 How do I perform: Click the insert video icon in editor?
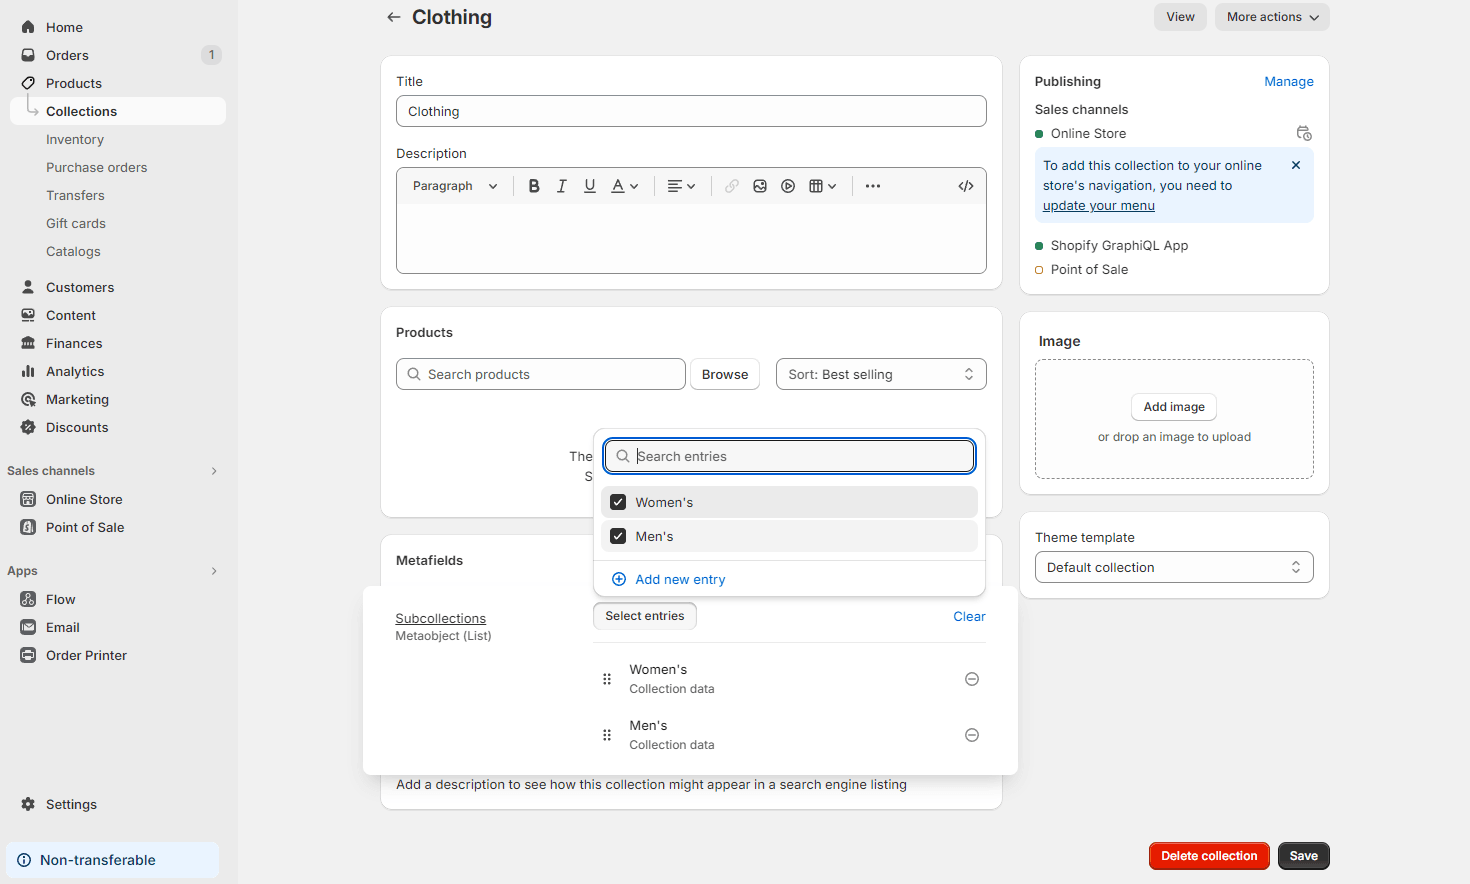[x=788, y=186]
